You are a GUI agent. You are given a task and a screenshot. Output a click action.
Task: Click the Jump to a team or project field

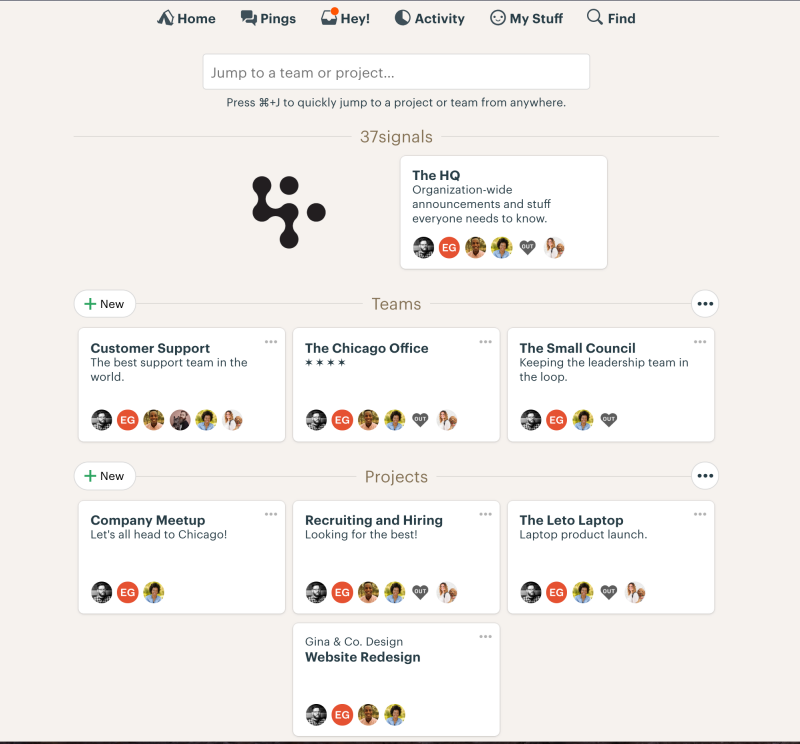coord(396,72)
